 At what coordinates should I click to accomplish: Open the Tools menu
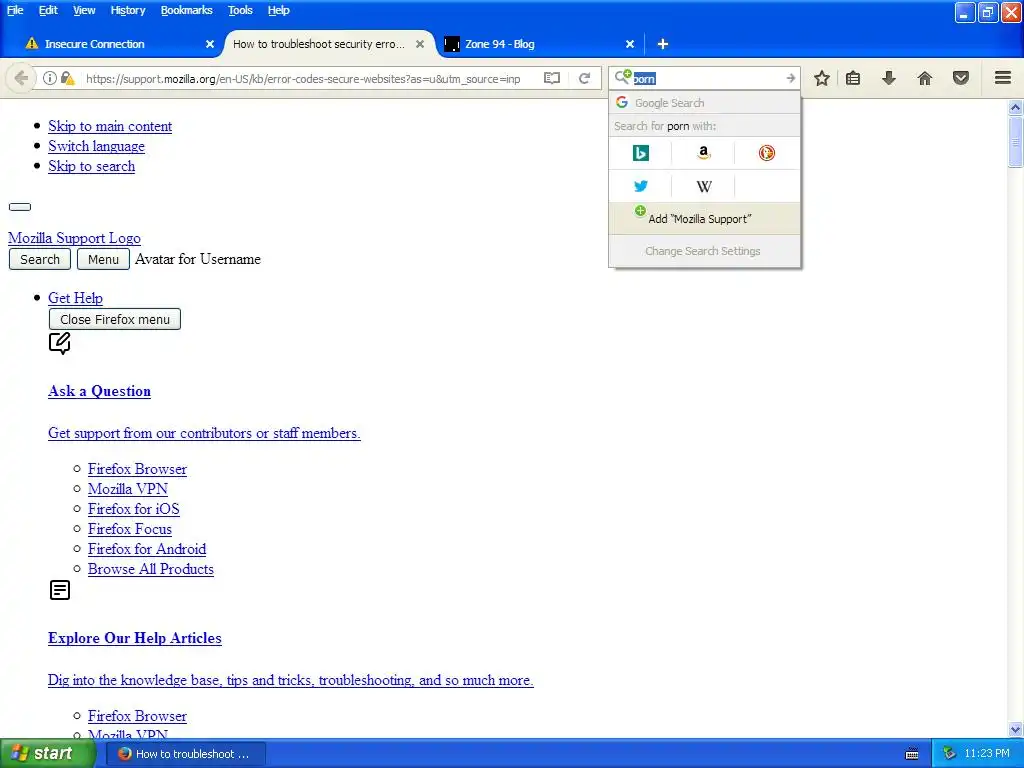[240, 10]
